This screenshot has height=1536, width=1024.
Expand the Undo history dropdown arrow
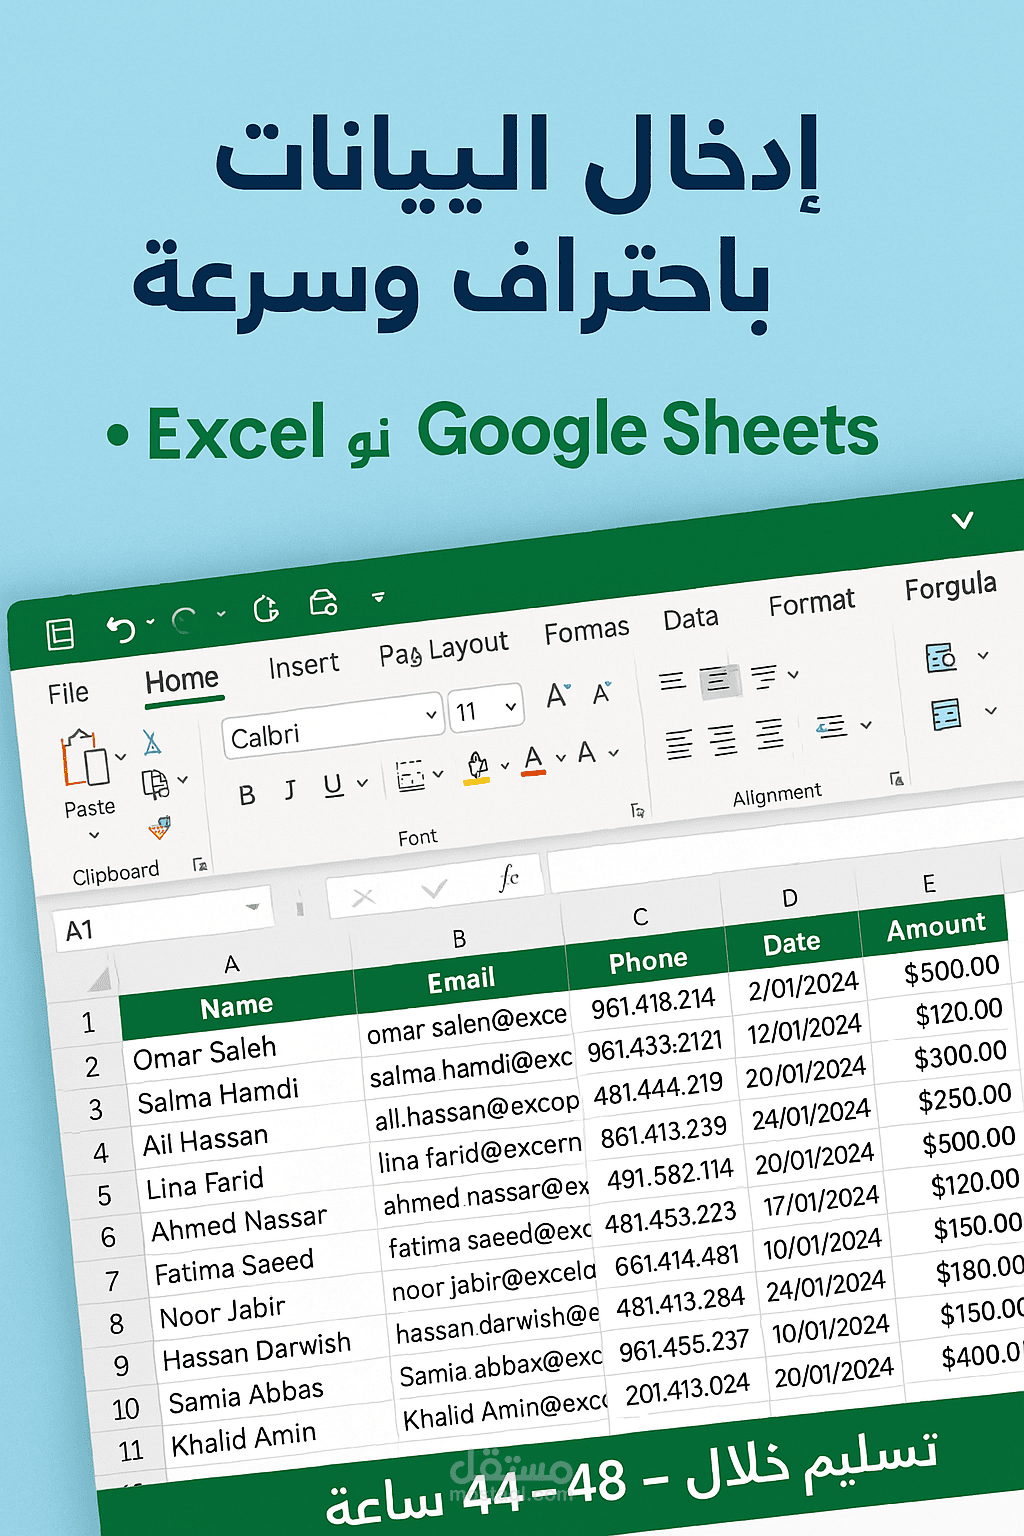click(x=151, y=622)
